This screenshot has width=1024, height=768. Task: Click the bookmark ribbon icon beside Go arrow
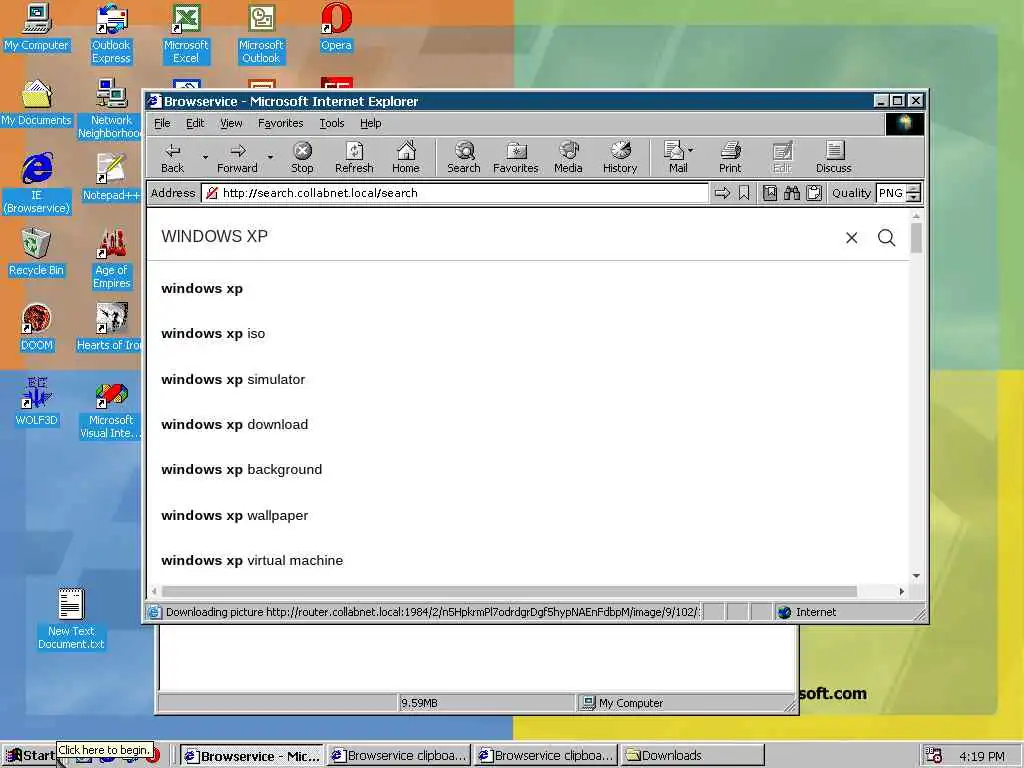point(744,193)
